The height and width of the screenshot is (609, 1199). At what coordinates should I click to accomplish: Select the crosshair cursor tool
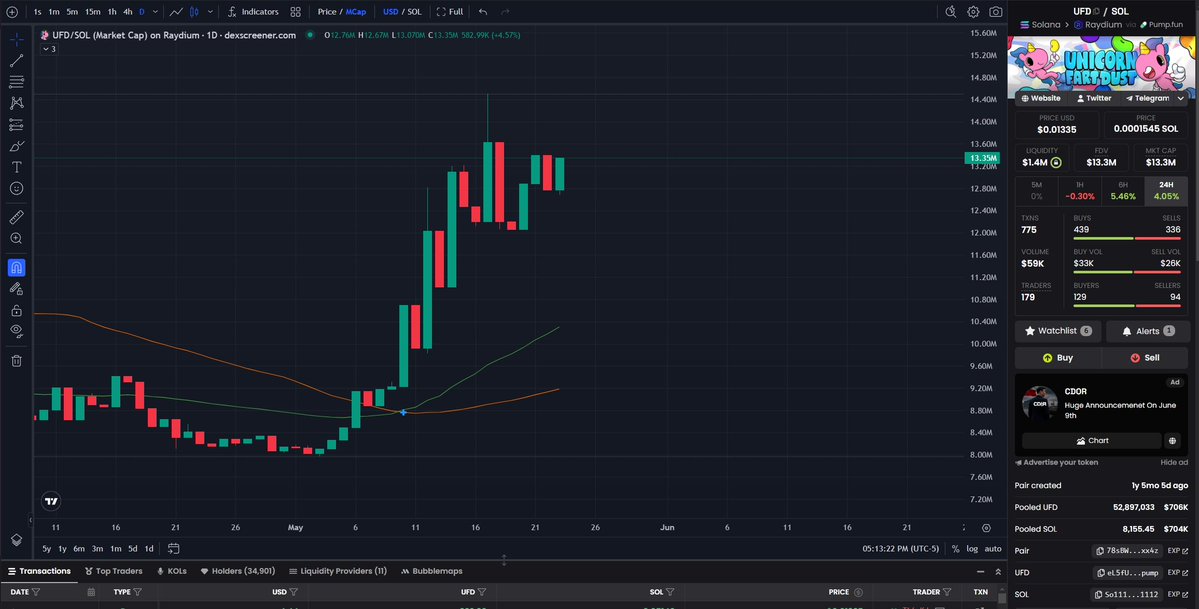coord(16,39)
